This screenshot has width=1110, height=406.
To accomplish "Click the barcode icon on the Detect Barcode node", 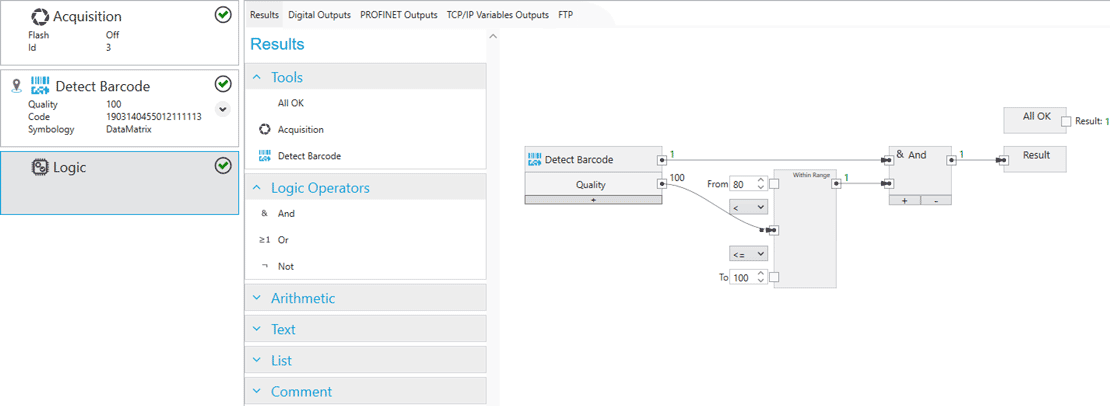I will point(535,159).
